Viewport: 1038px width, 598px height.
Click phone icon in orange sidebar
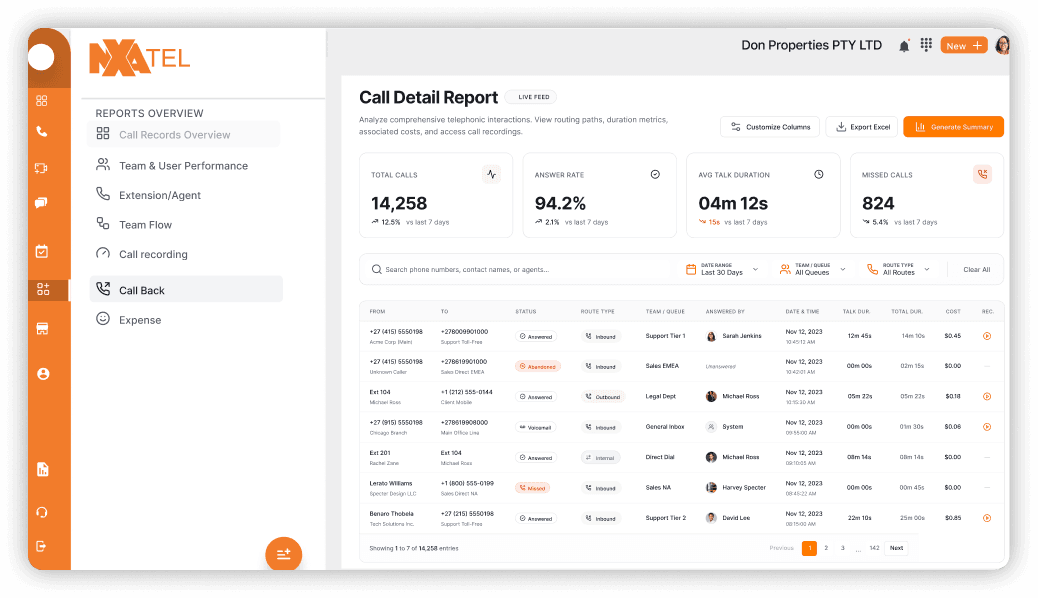point(42,132)
